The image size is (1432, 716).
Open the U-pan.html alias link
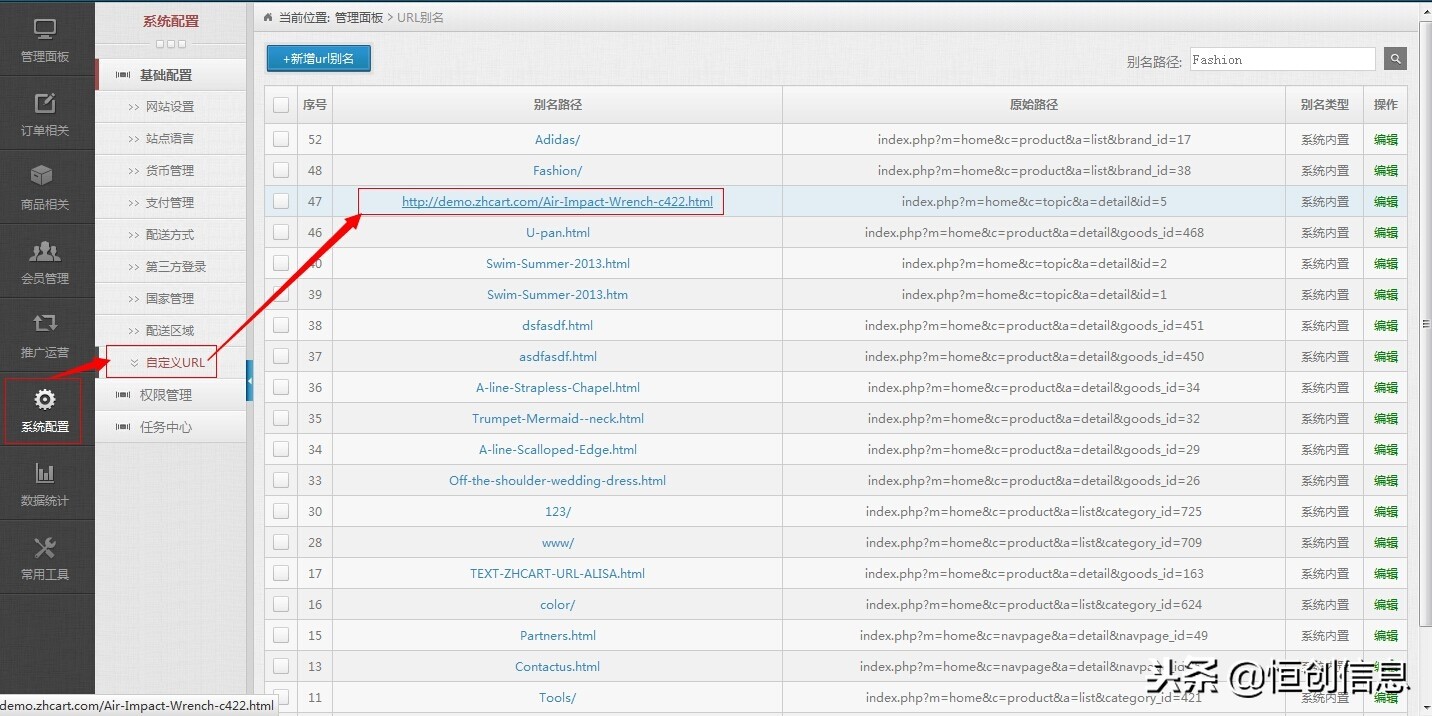click(x=557, y=233)
